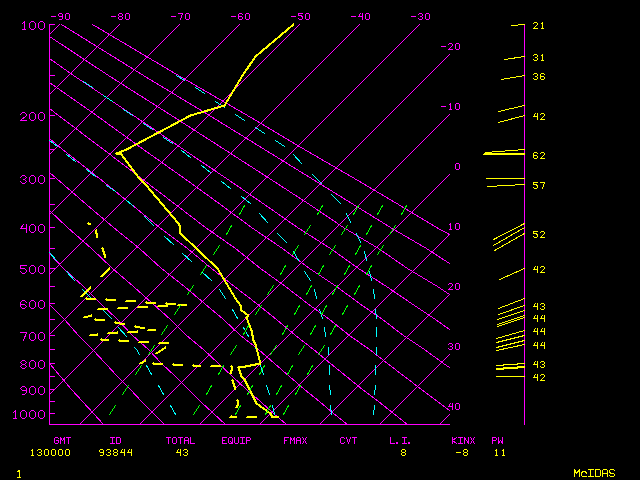The image size is (640, 480).
Task: Click the wind speed value 57
Action: [x=538, y=186]
